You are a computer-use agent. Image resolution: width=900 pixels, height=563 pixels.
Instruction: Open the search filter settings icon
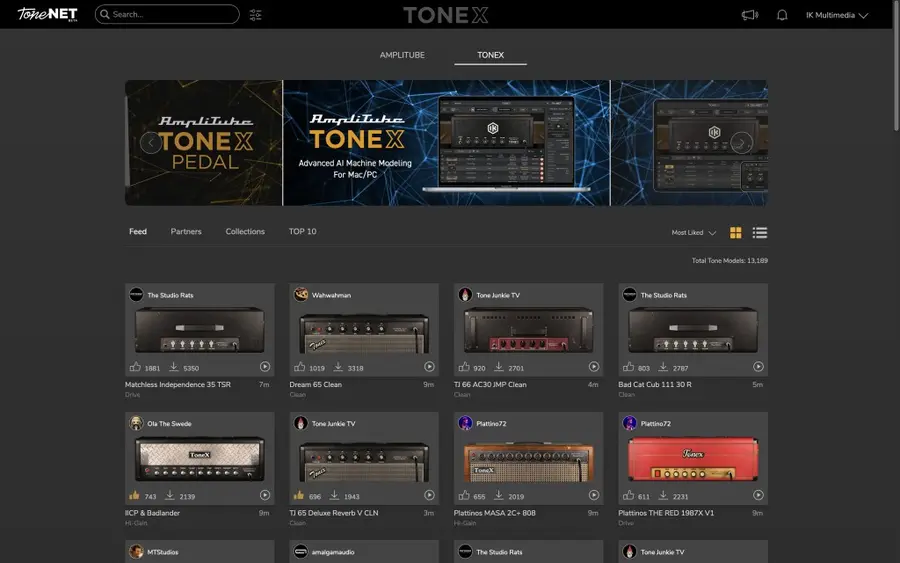255,15
